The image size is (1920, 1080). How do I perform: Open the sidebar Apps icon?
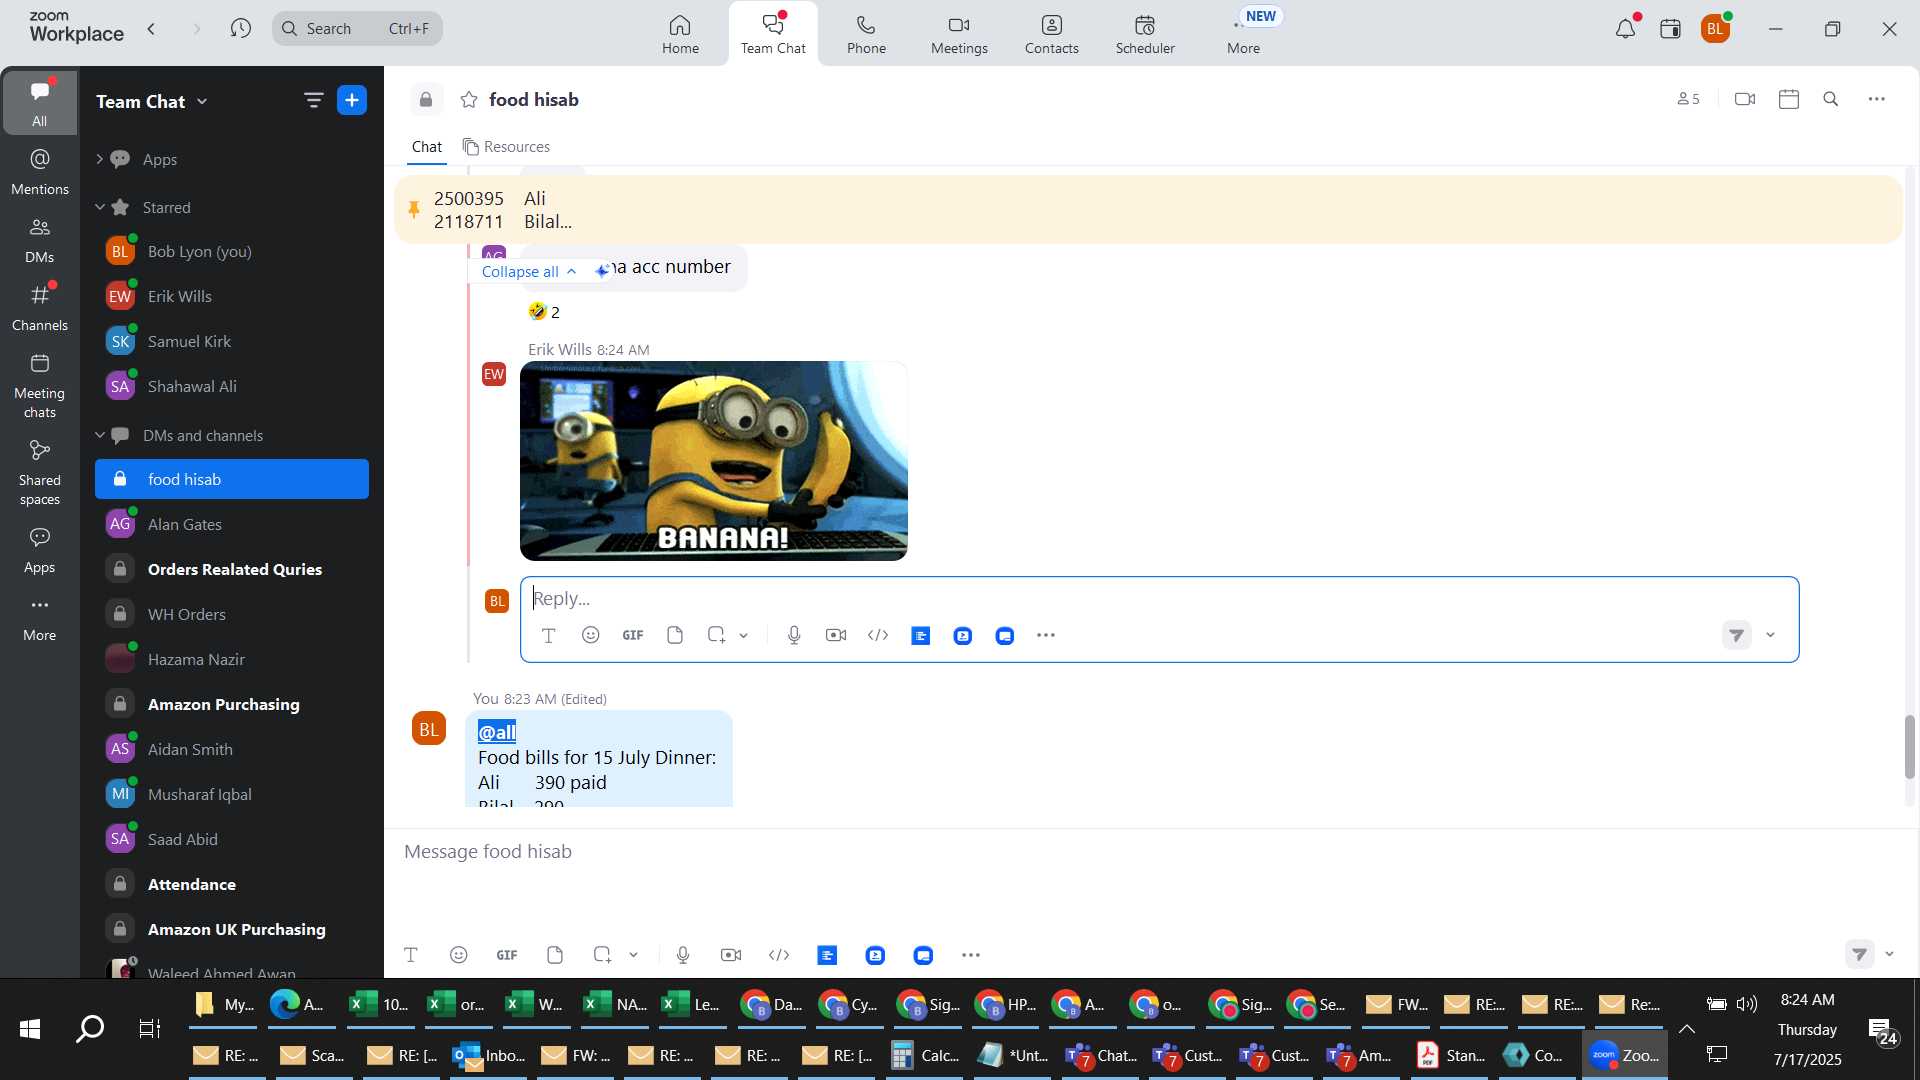click(40, 550)
